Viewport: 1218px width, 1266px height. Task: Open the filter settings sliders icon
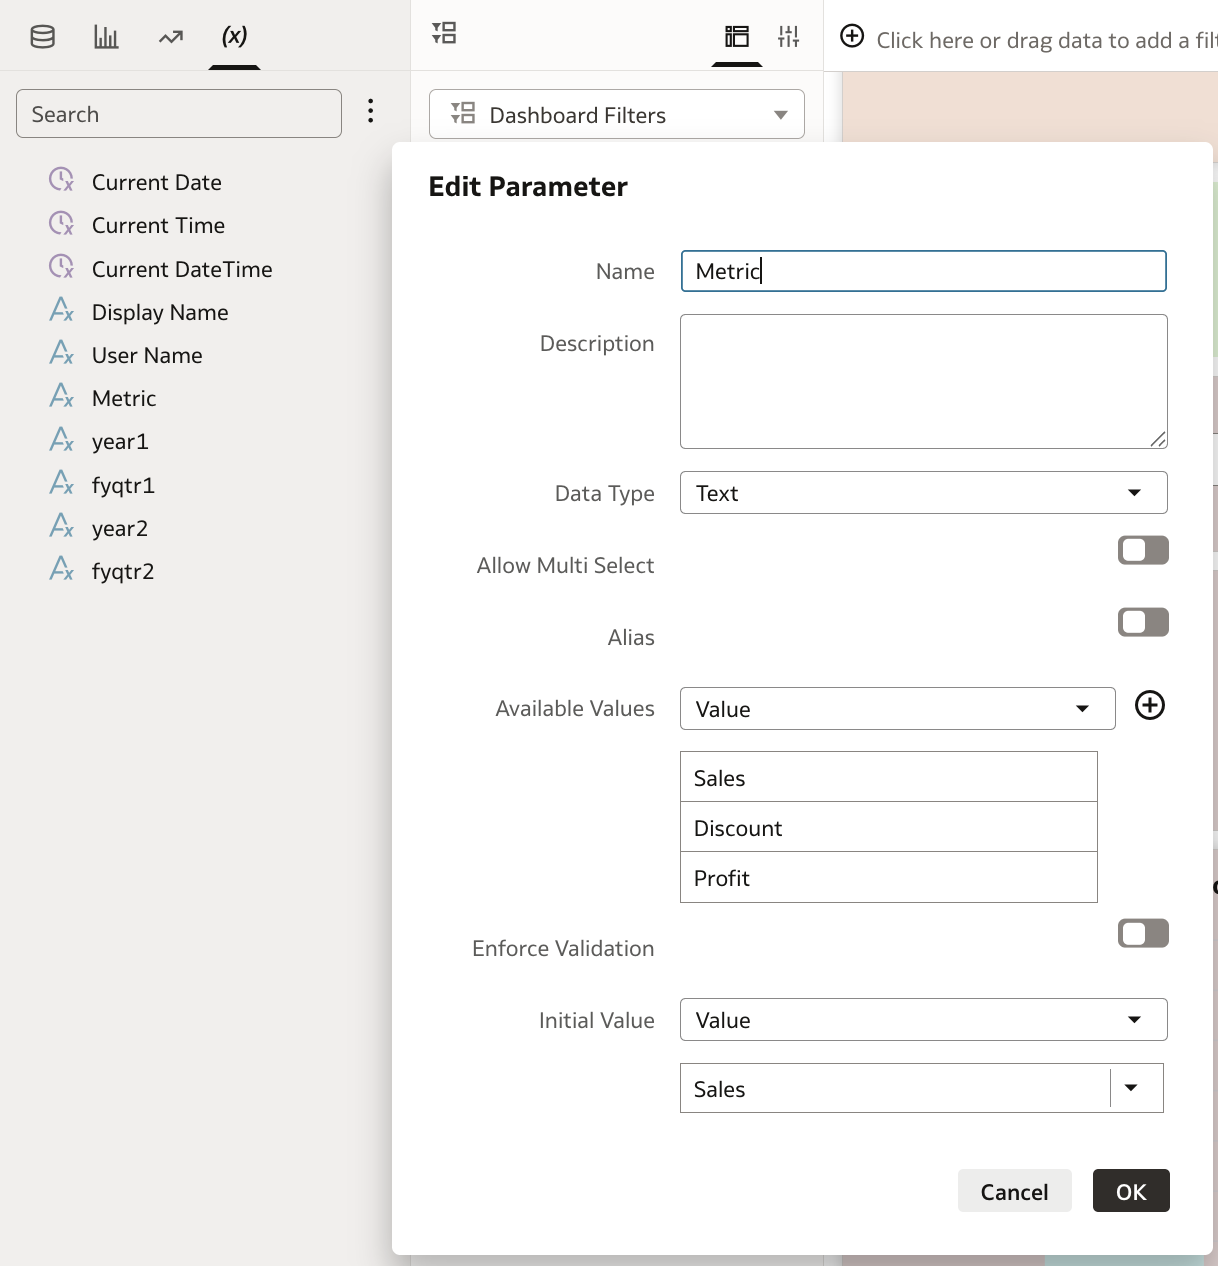(789, 36)
